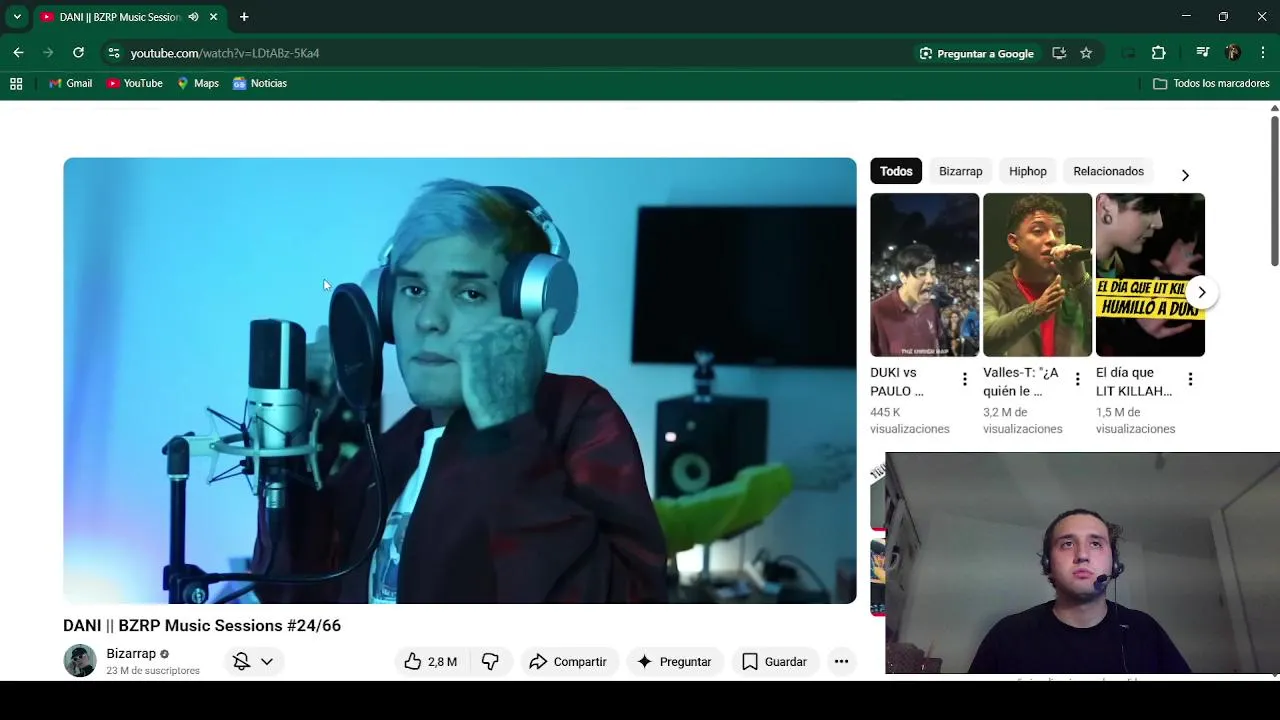Viewport: 1280px width, 720px height.
Task: Open the Maps bookmark
Action: pos(198,84)
